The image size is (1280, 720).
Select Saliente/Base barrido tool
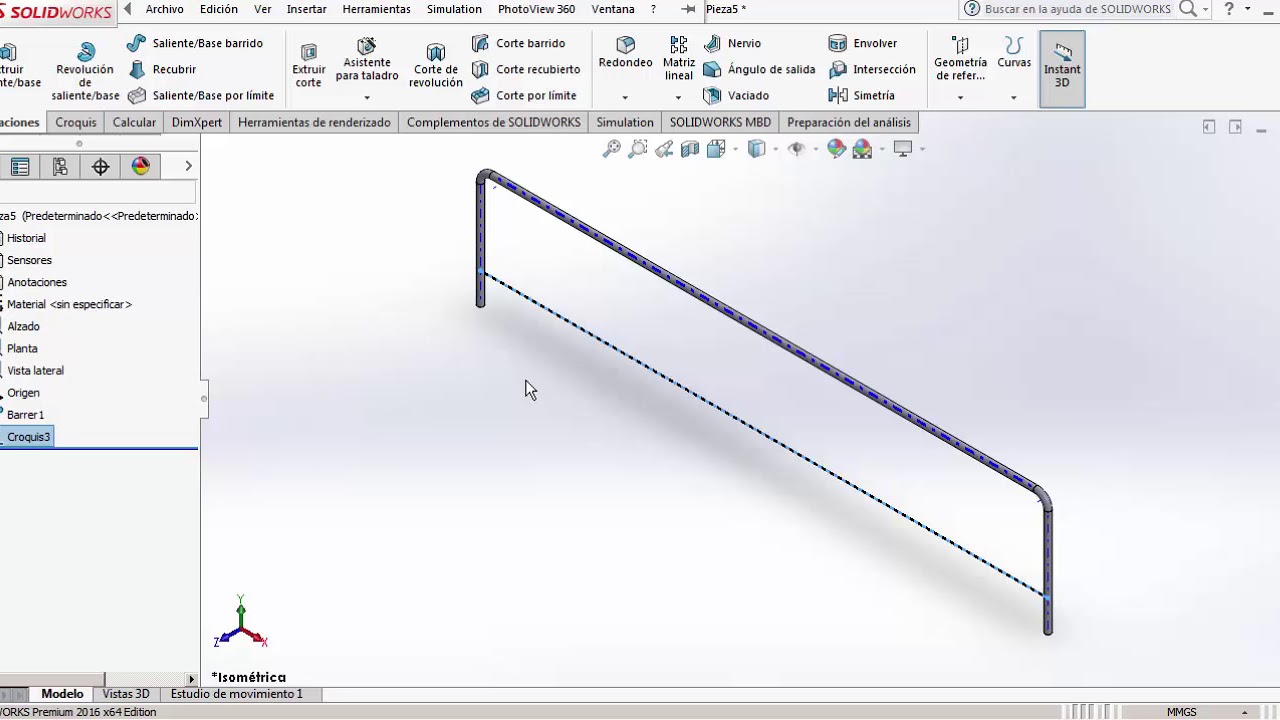(196, 43)
